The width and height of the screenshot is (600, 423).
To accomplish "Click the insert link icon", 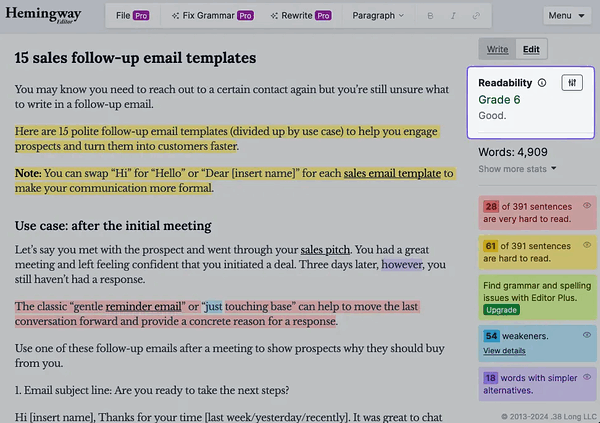I will [476, 16].
